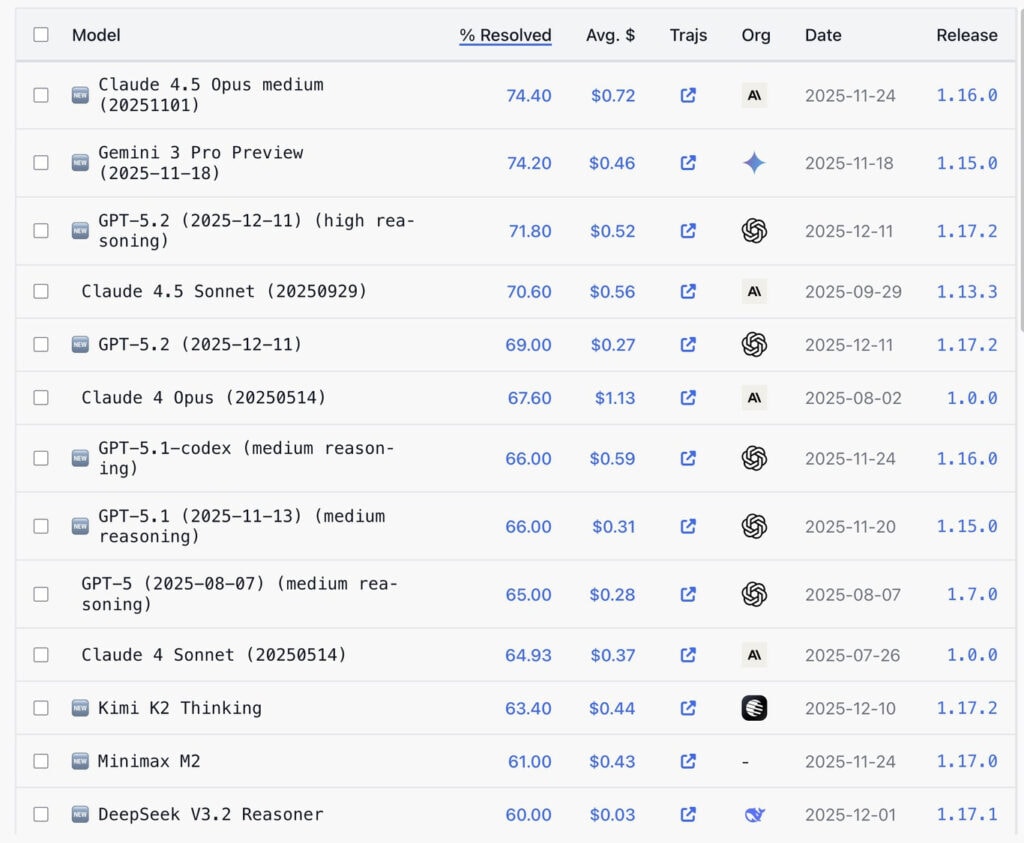
Task: Sort the table by % Resolved
Action: (505, 35)
